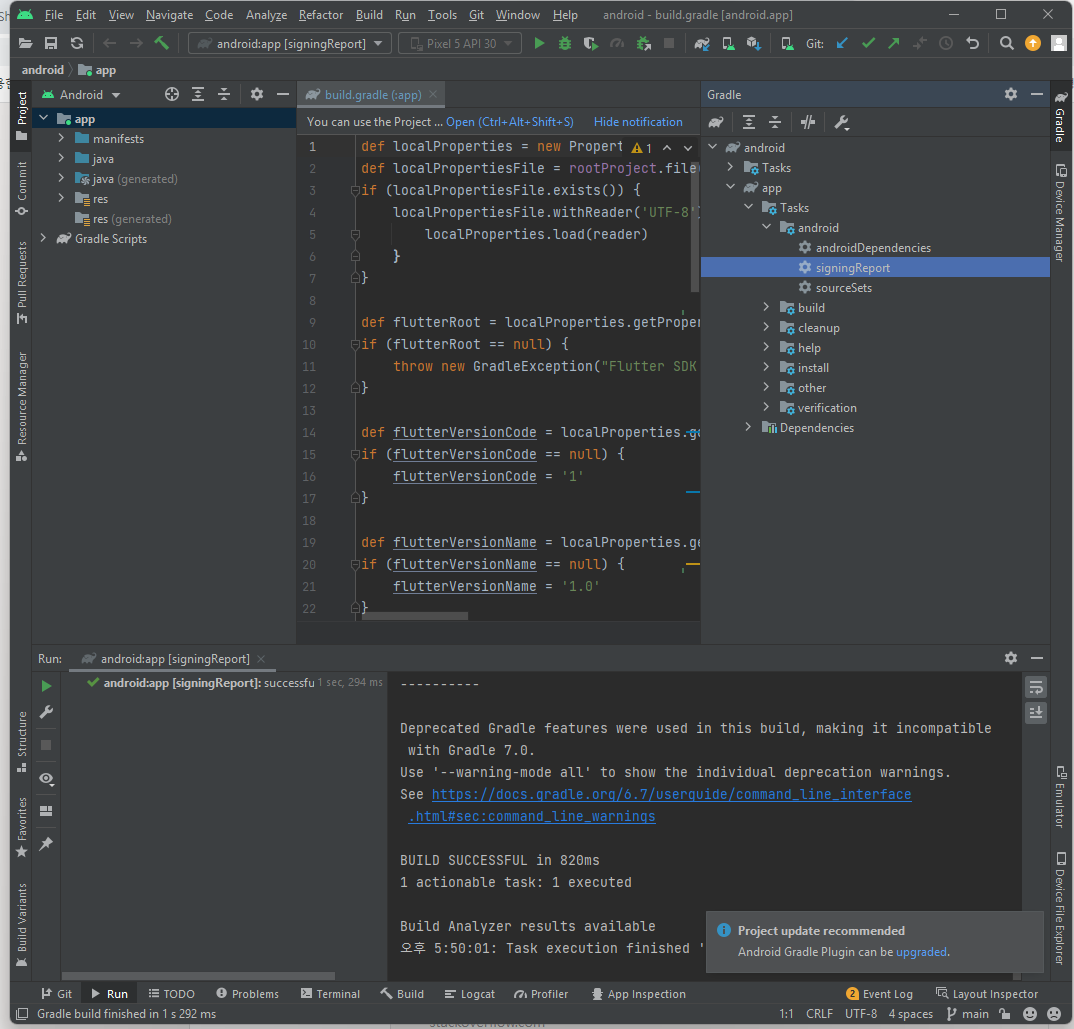
Task: Click editor horizontal scrollbar
Action: 414,615
